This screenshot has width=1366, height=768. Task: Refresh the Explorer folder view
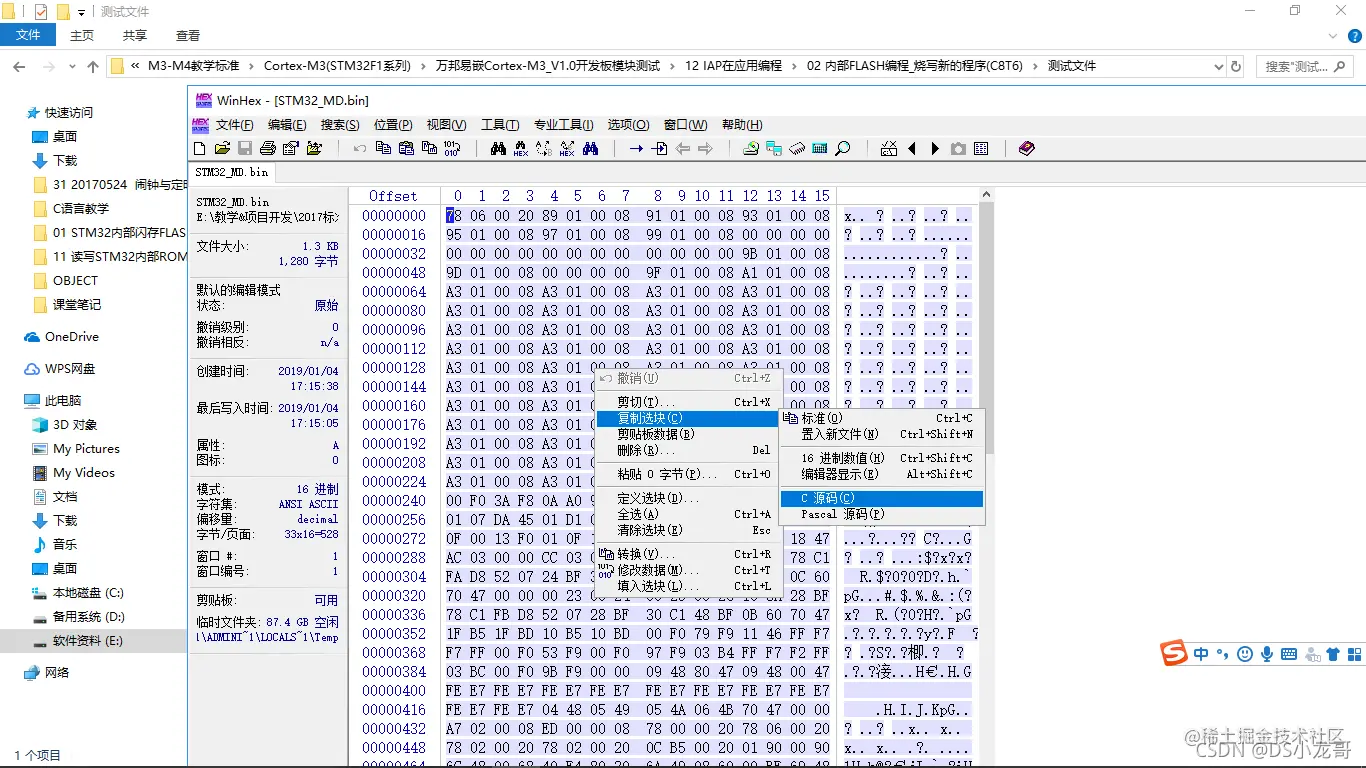[1236, 66]
